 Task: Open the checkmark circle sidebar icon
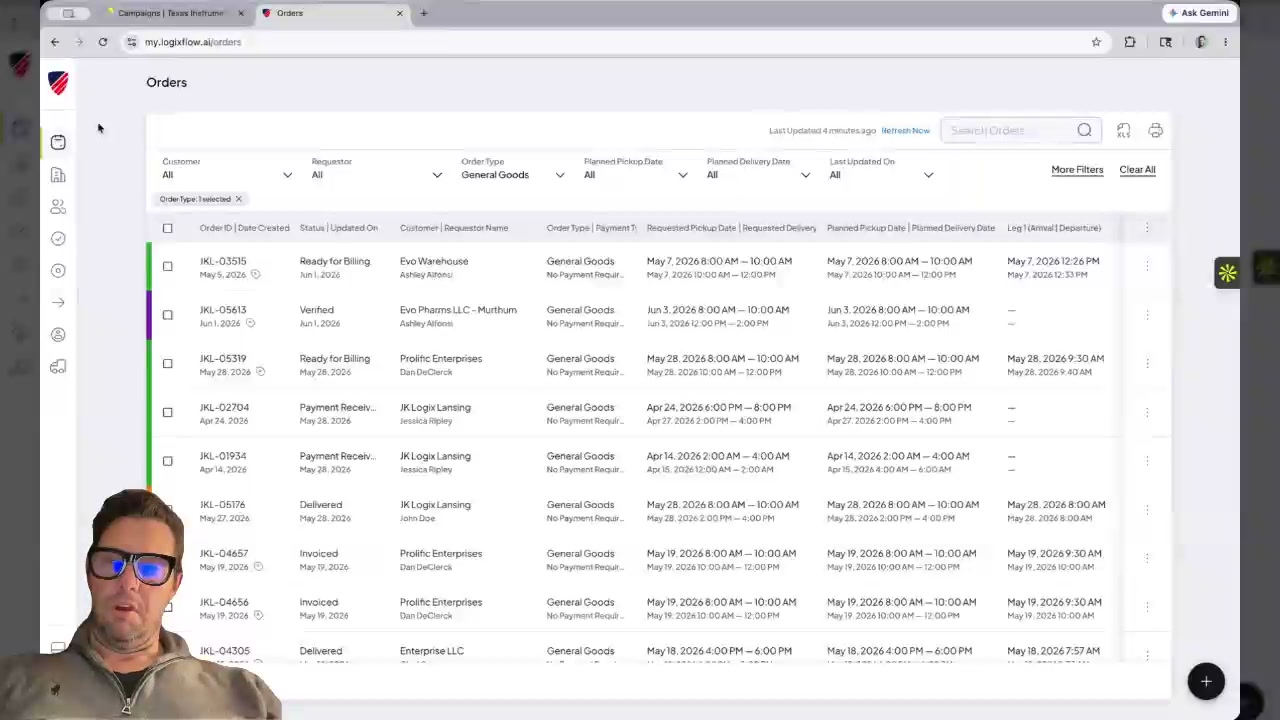58,238
